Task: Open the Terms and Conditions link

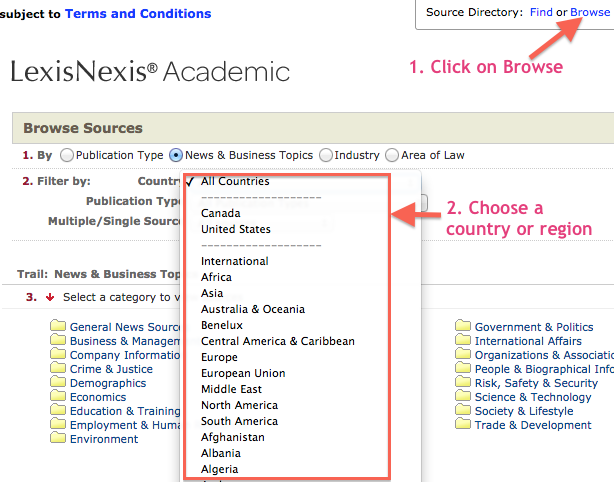Action: point(138,14)
